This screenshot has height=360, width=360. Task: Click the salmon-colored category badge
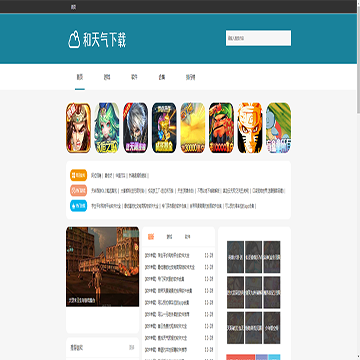tap(78, 191)
